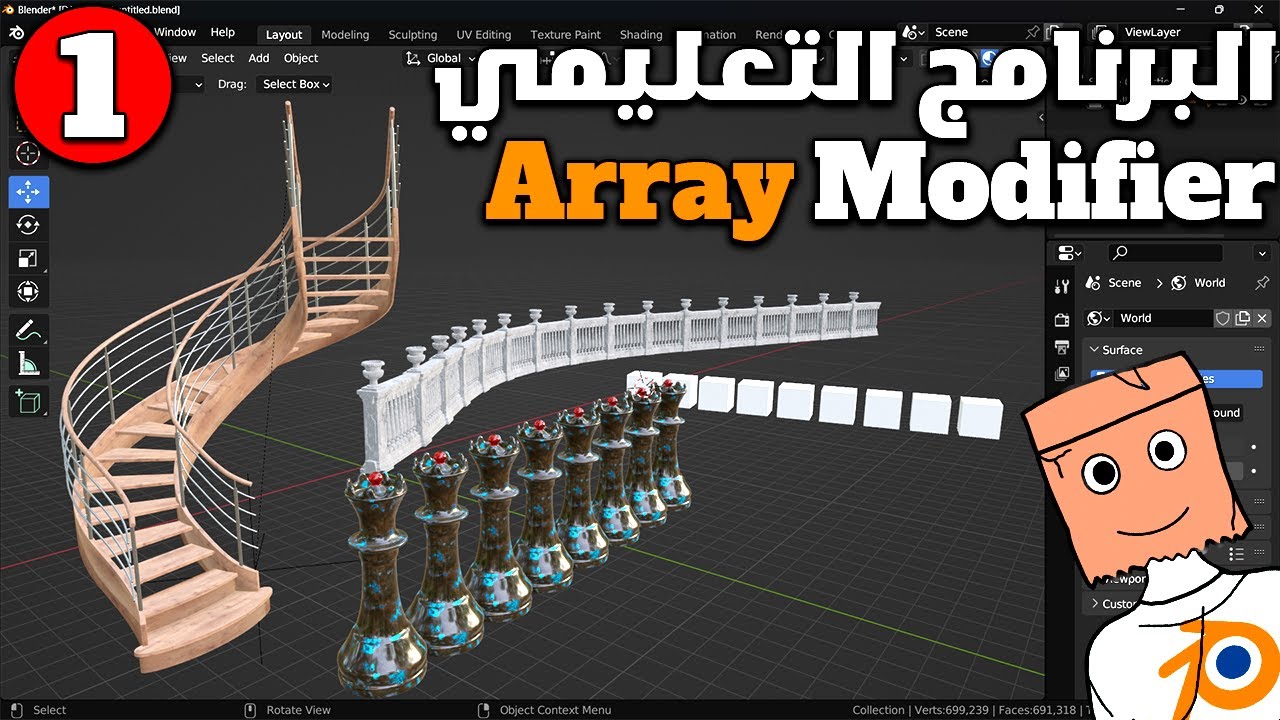The height and width of the screenshot is (720, 1280).
Task: Open the properties editor type dropdown
Action: click(x=1068, y=253)
